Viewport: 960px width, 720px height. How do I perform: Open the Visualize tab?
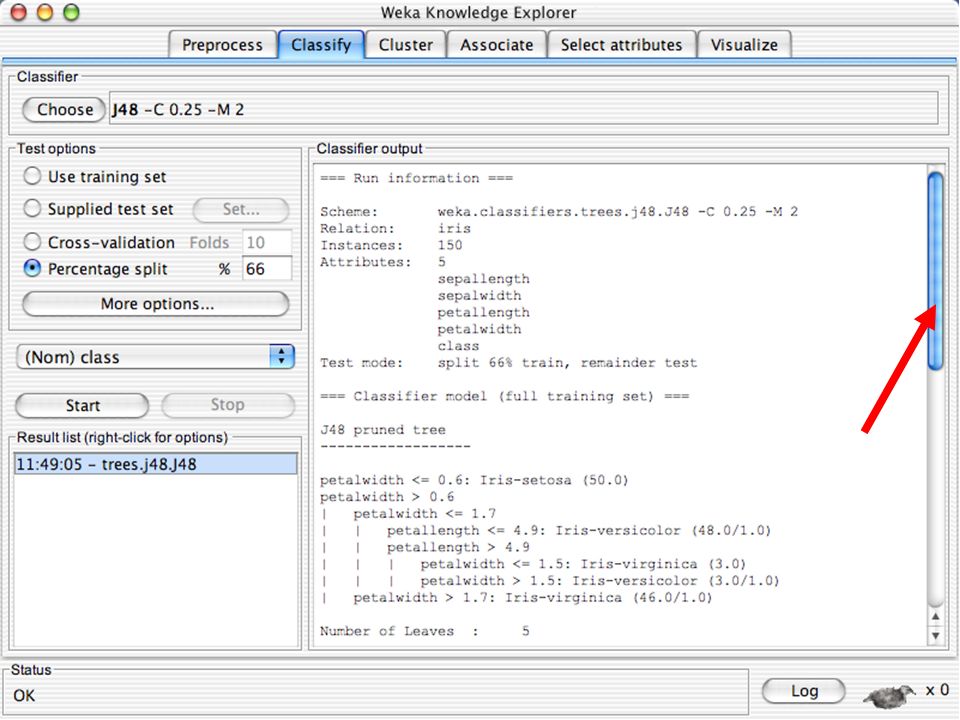click(744, 45)
